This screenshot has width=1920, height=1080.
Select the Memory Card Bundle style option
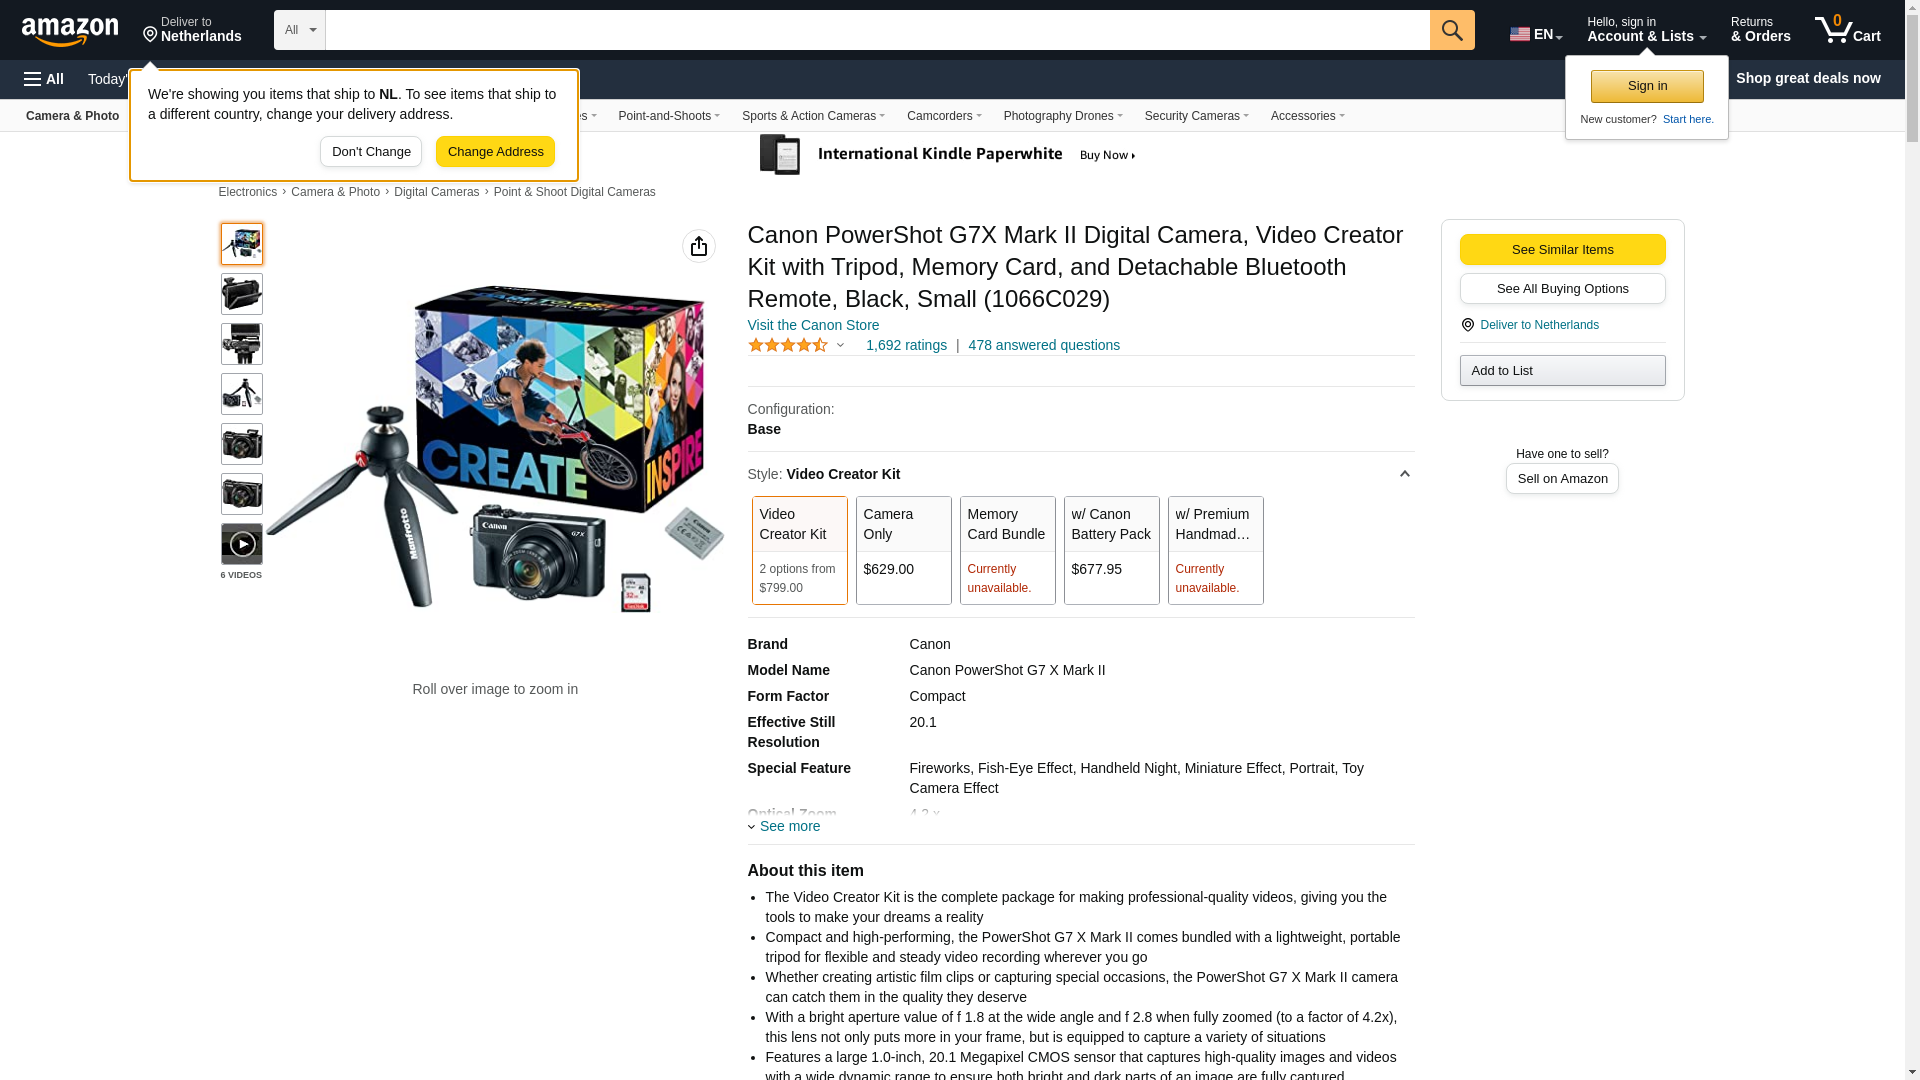click(x=1007, y=550)
